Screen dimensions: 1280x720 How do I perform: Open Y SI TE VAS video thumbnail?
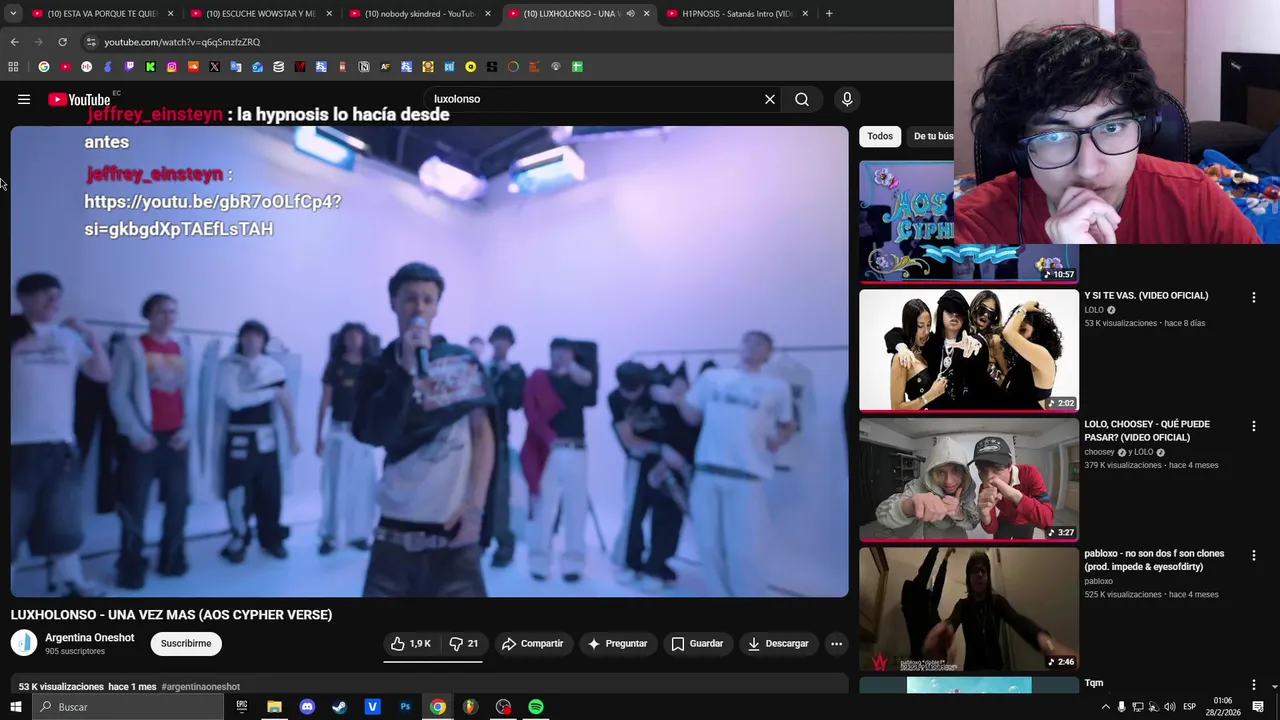click(x=969, y=350)
